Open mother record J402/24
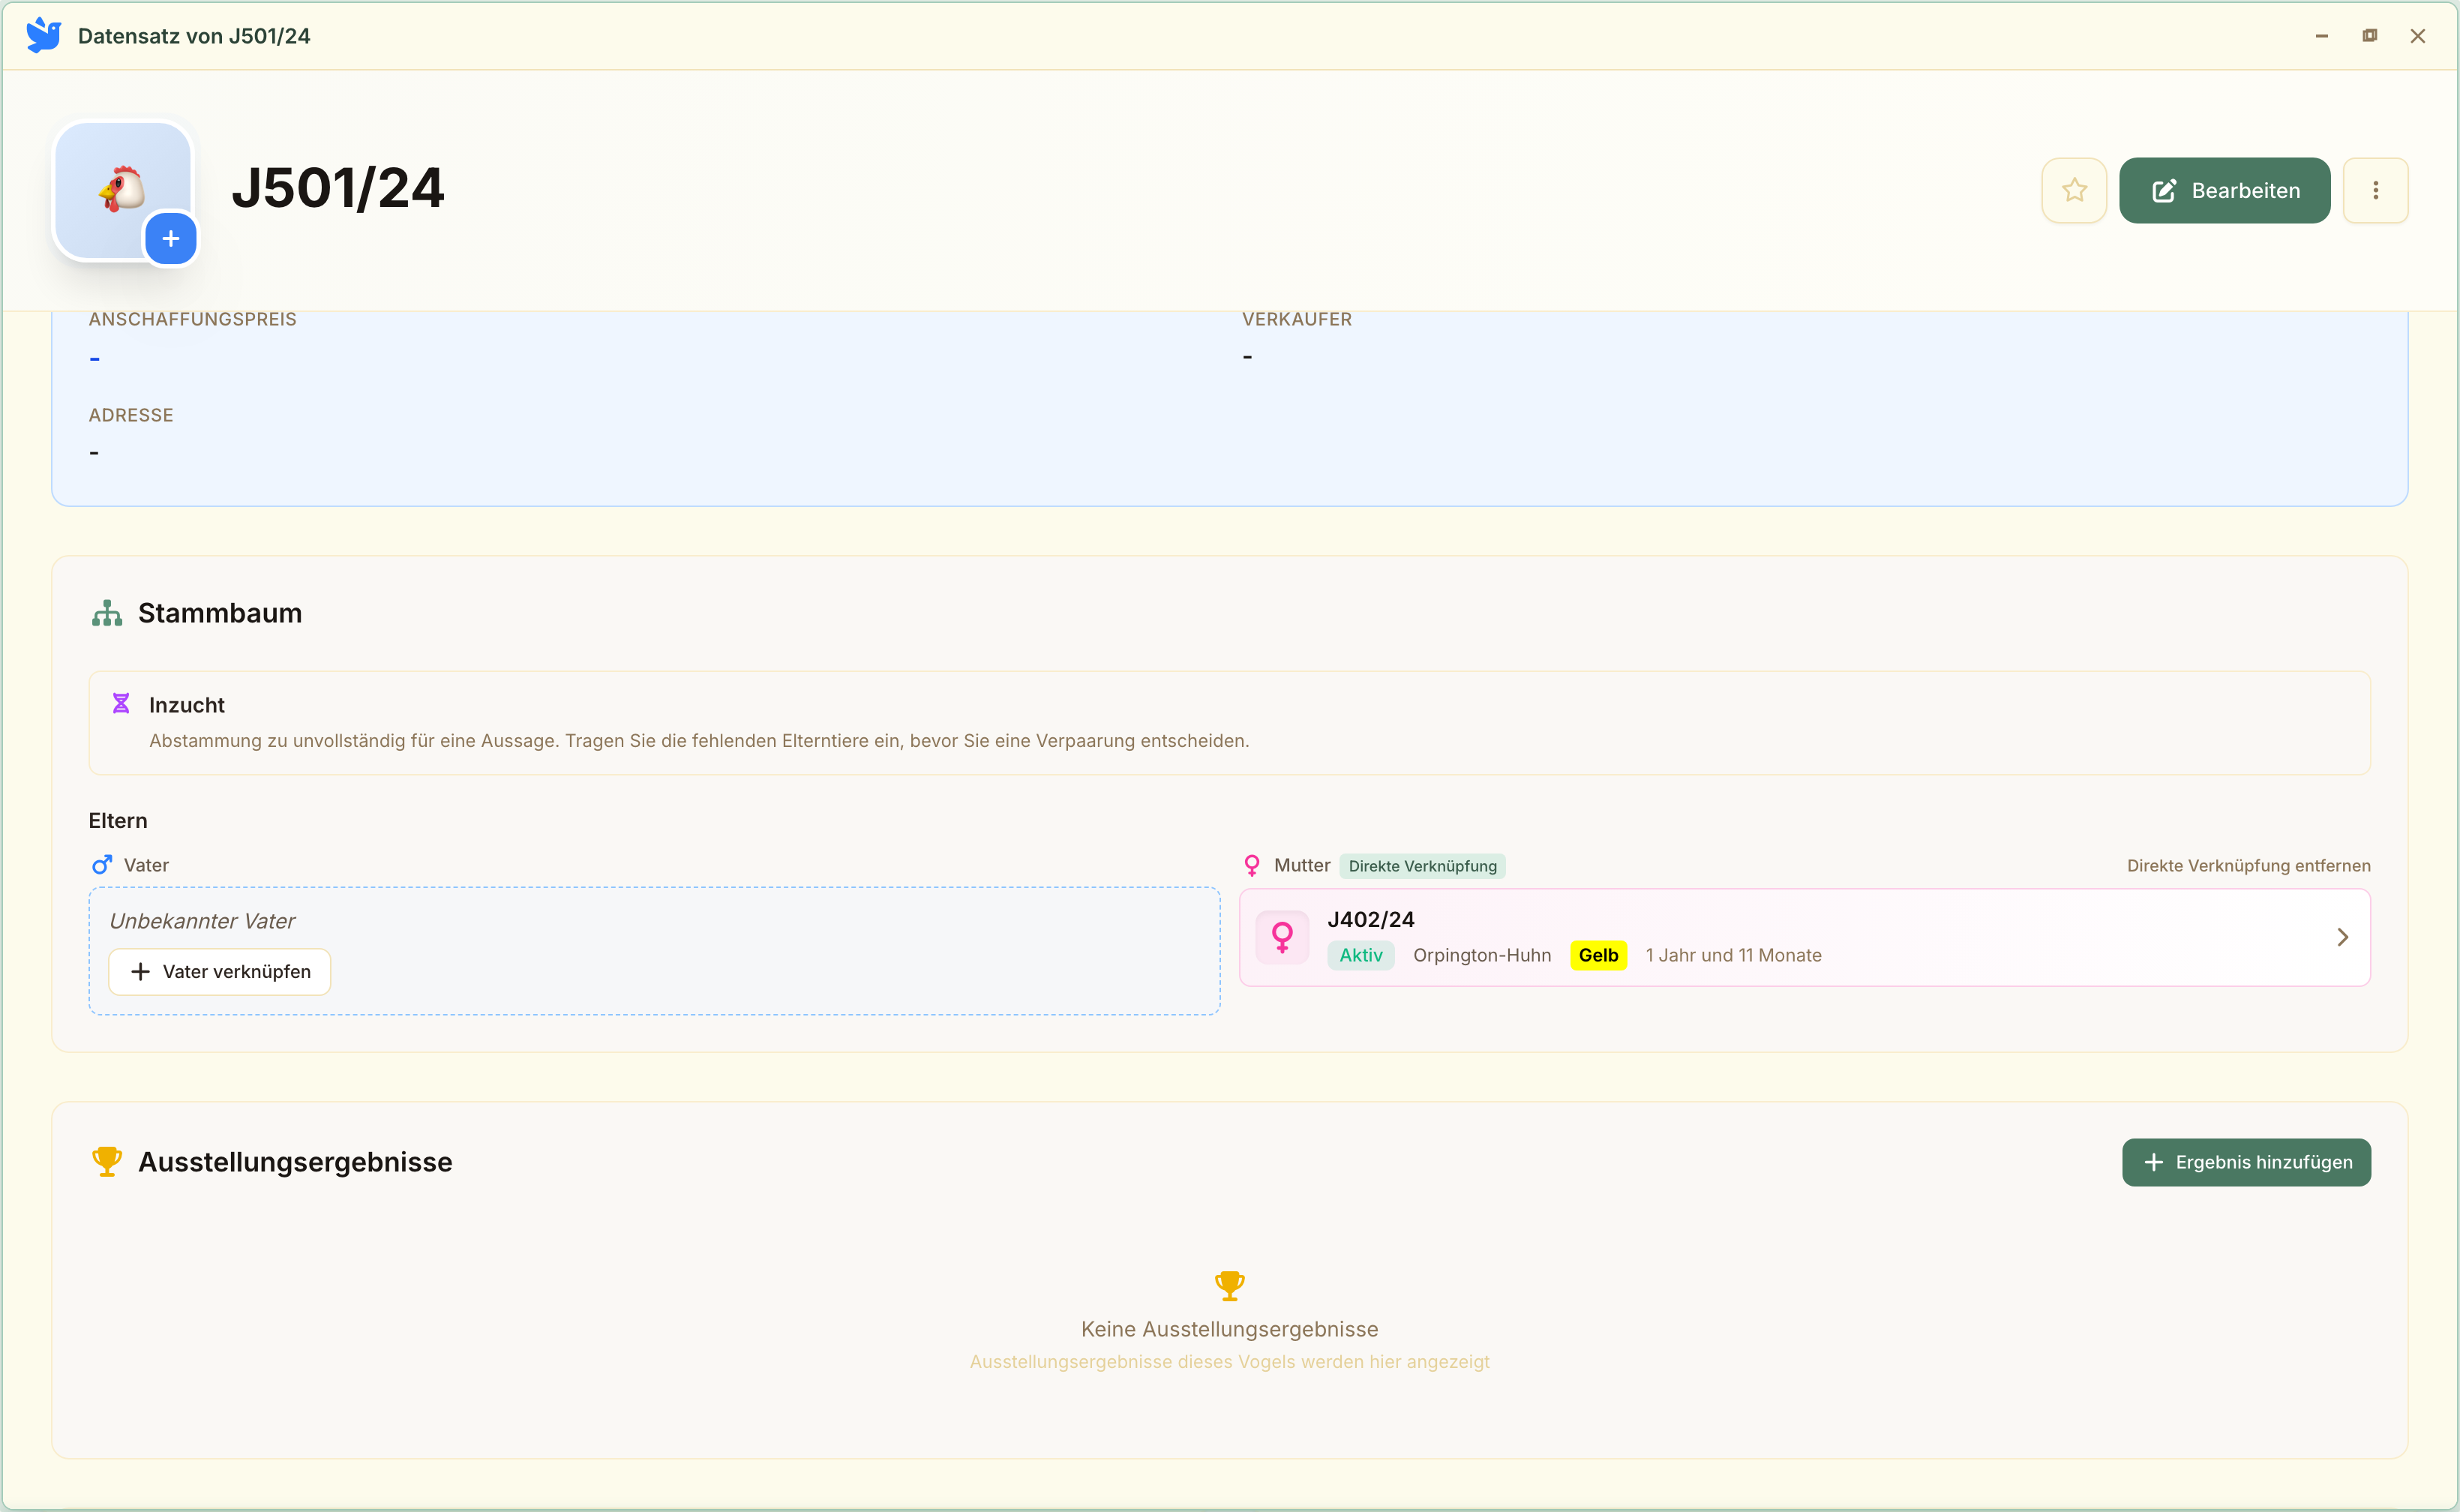This screenshot has width=2460, height=1512. click(1804, 937)
